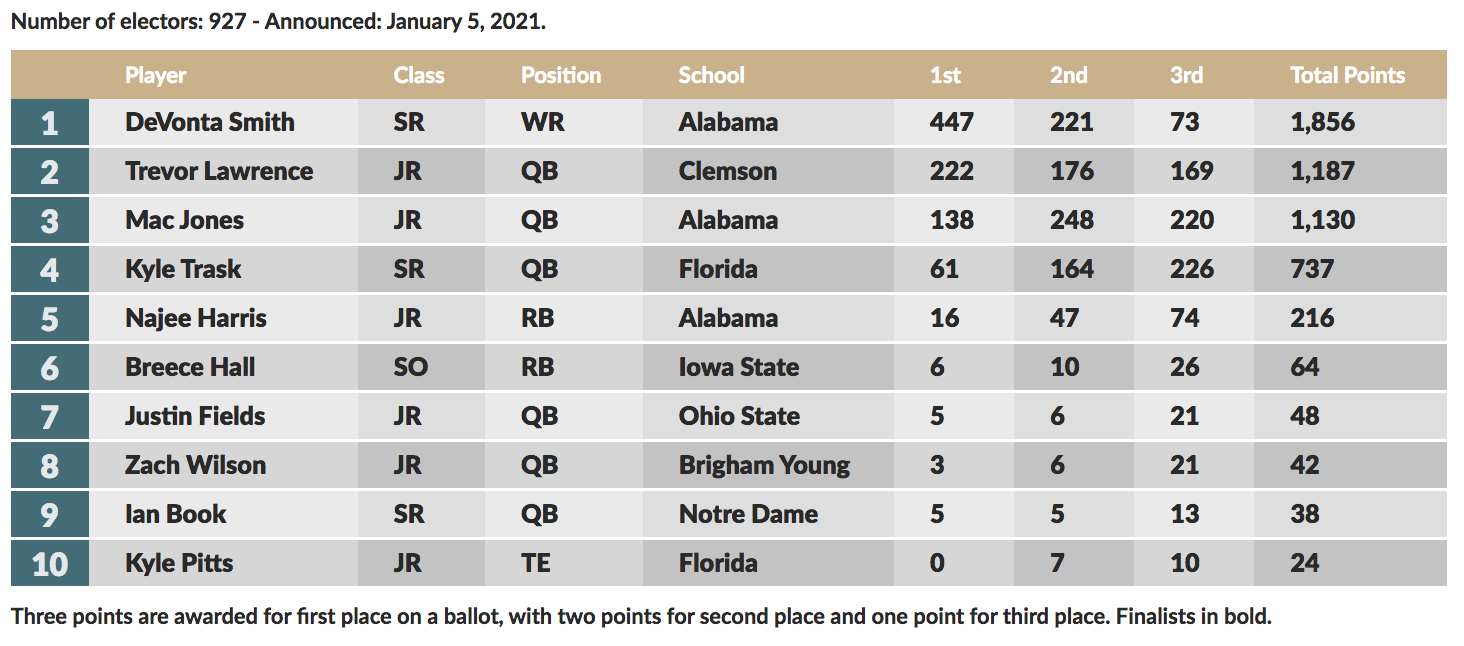
Task: Click Najee Harris player name
Action: [196, 318]
